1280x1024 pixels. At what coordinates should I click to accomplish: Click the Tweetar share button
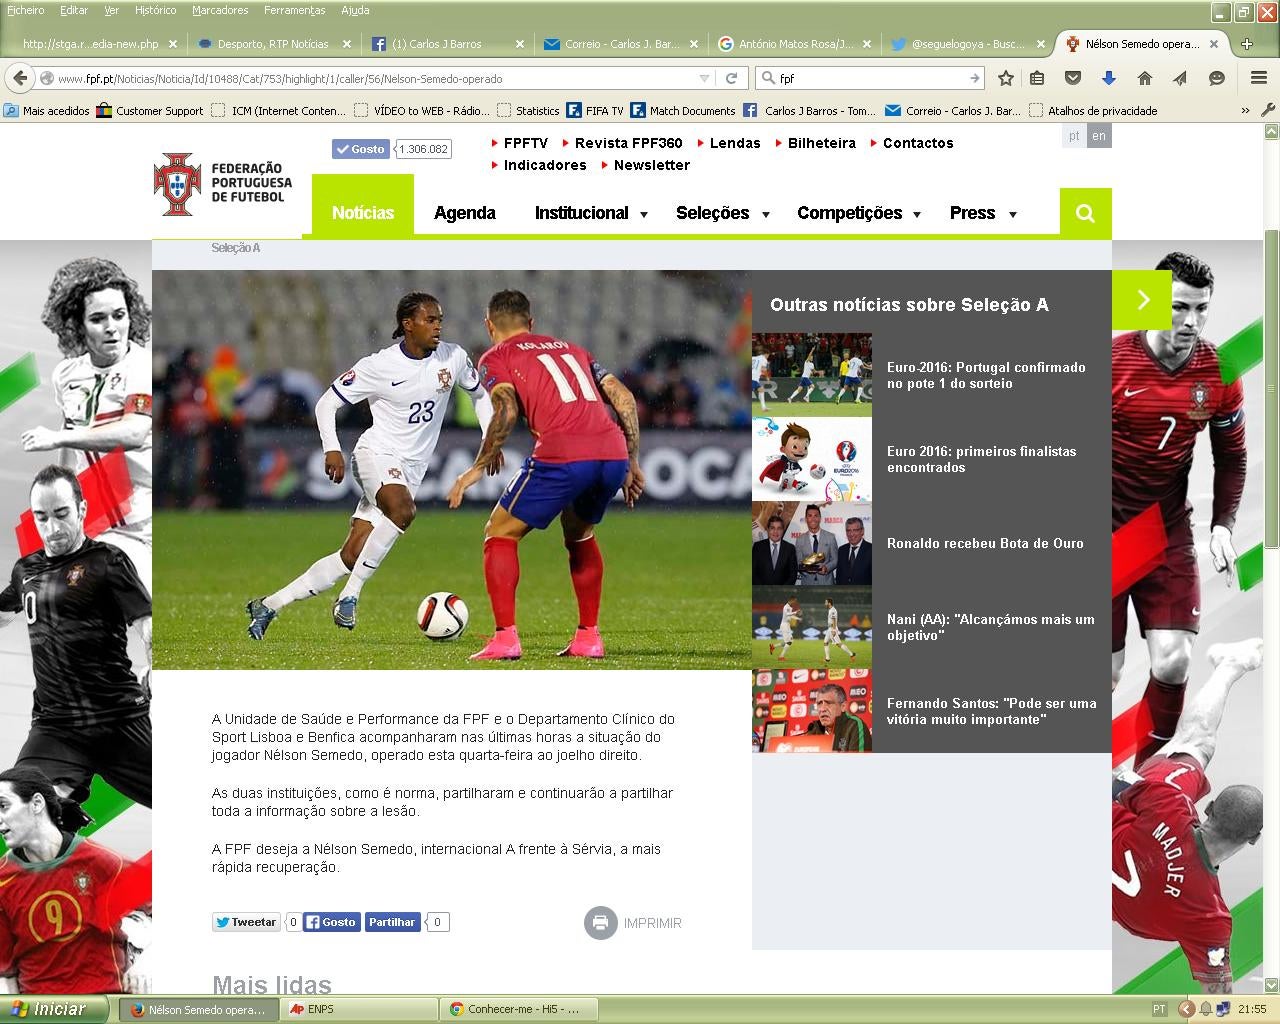[x=246, y=922]
